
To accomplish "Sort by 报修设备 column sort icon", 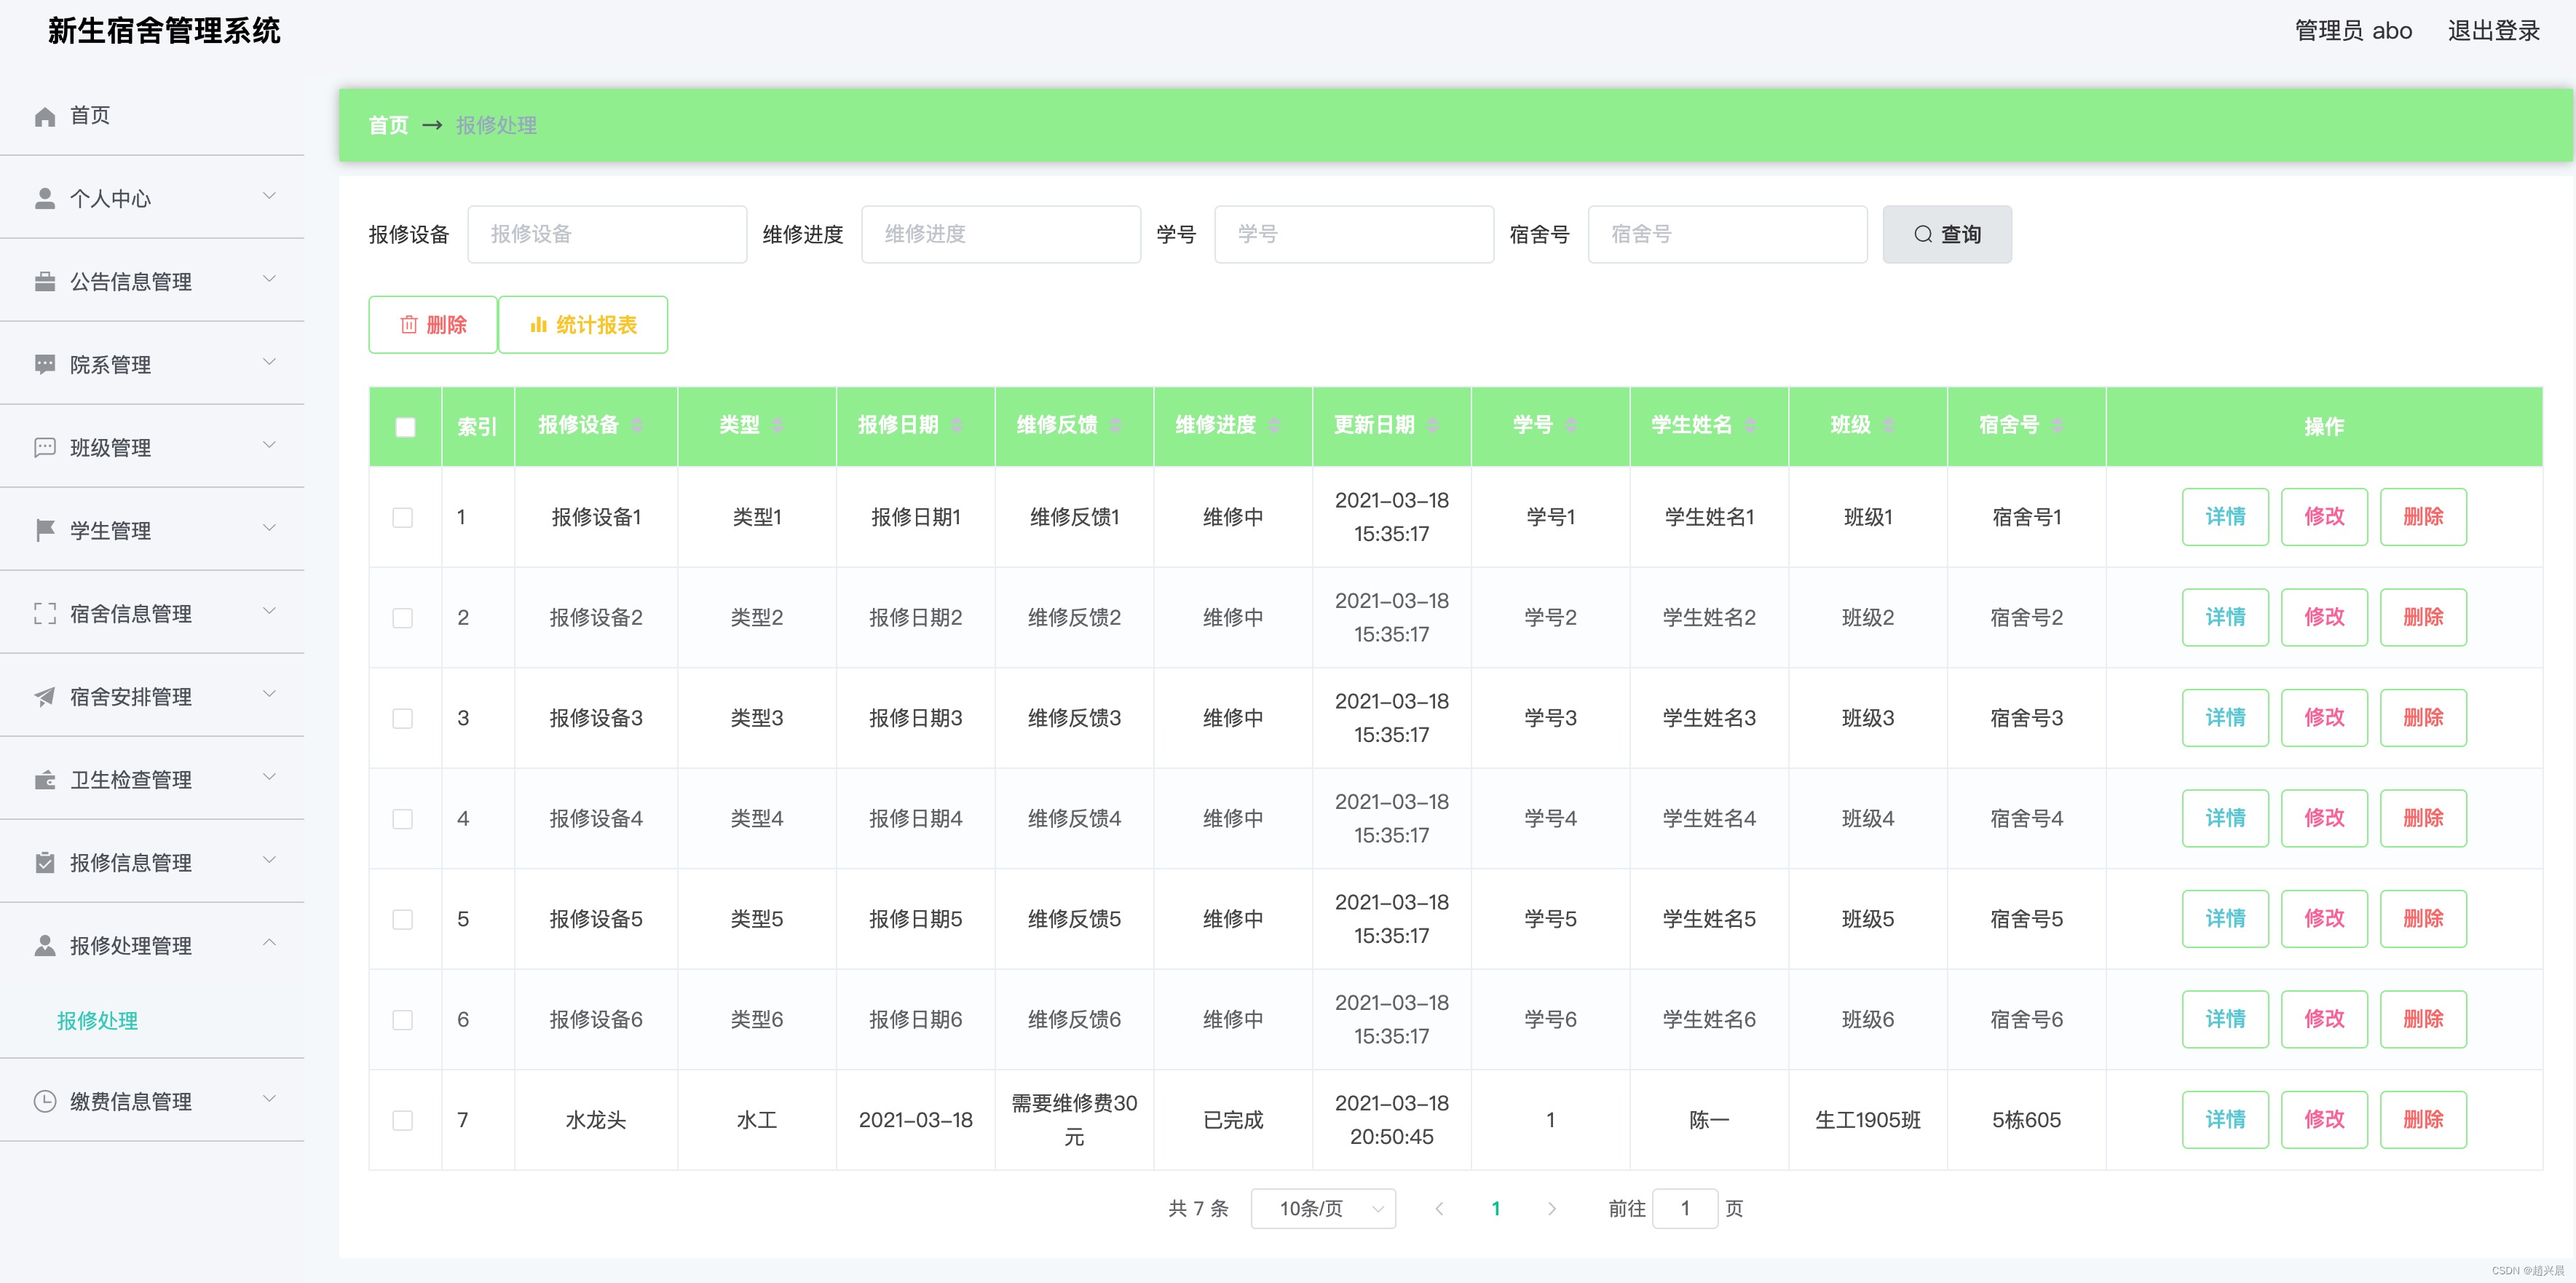I will click(x=637, y=426).
